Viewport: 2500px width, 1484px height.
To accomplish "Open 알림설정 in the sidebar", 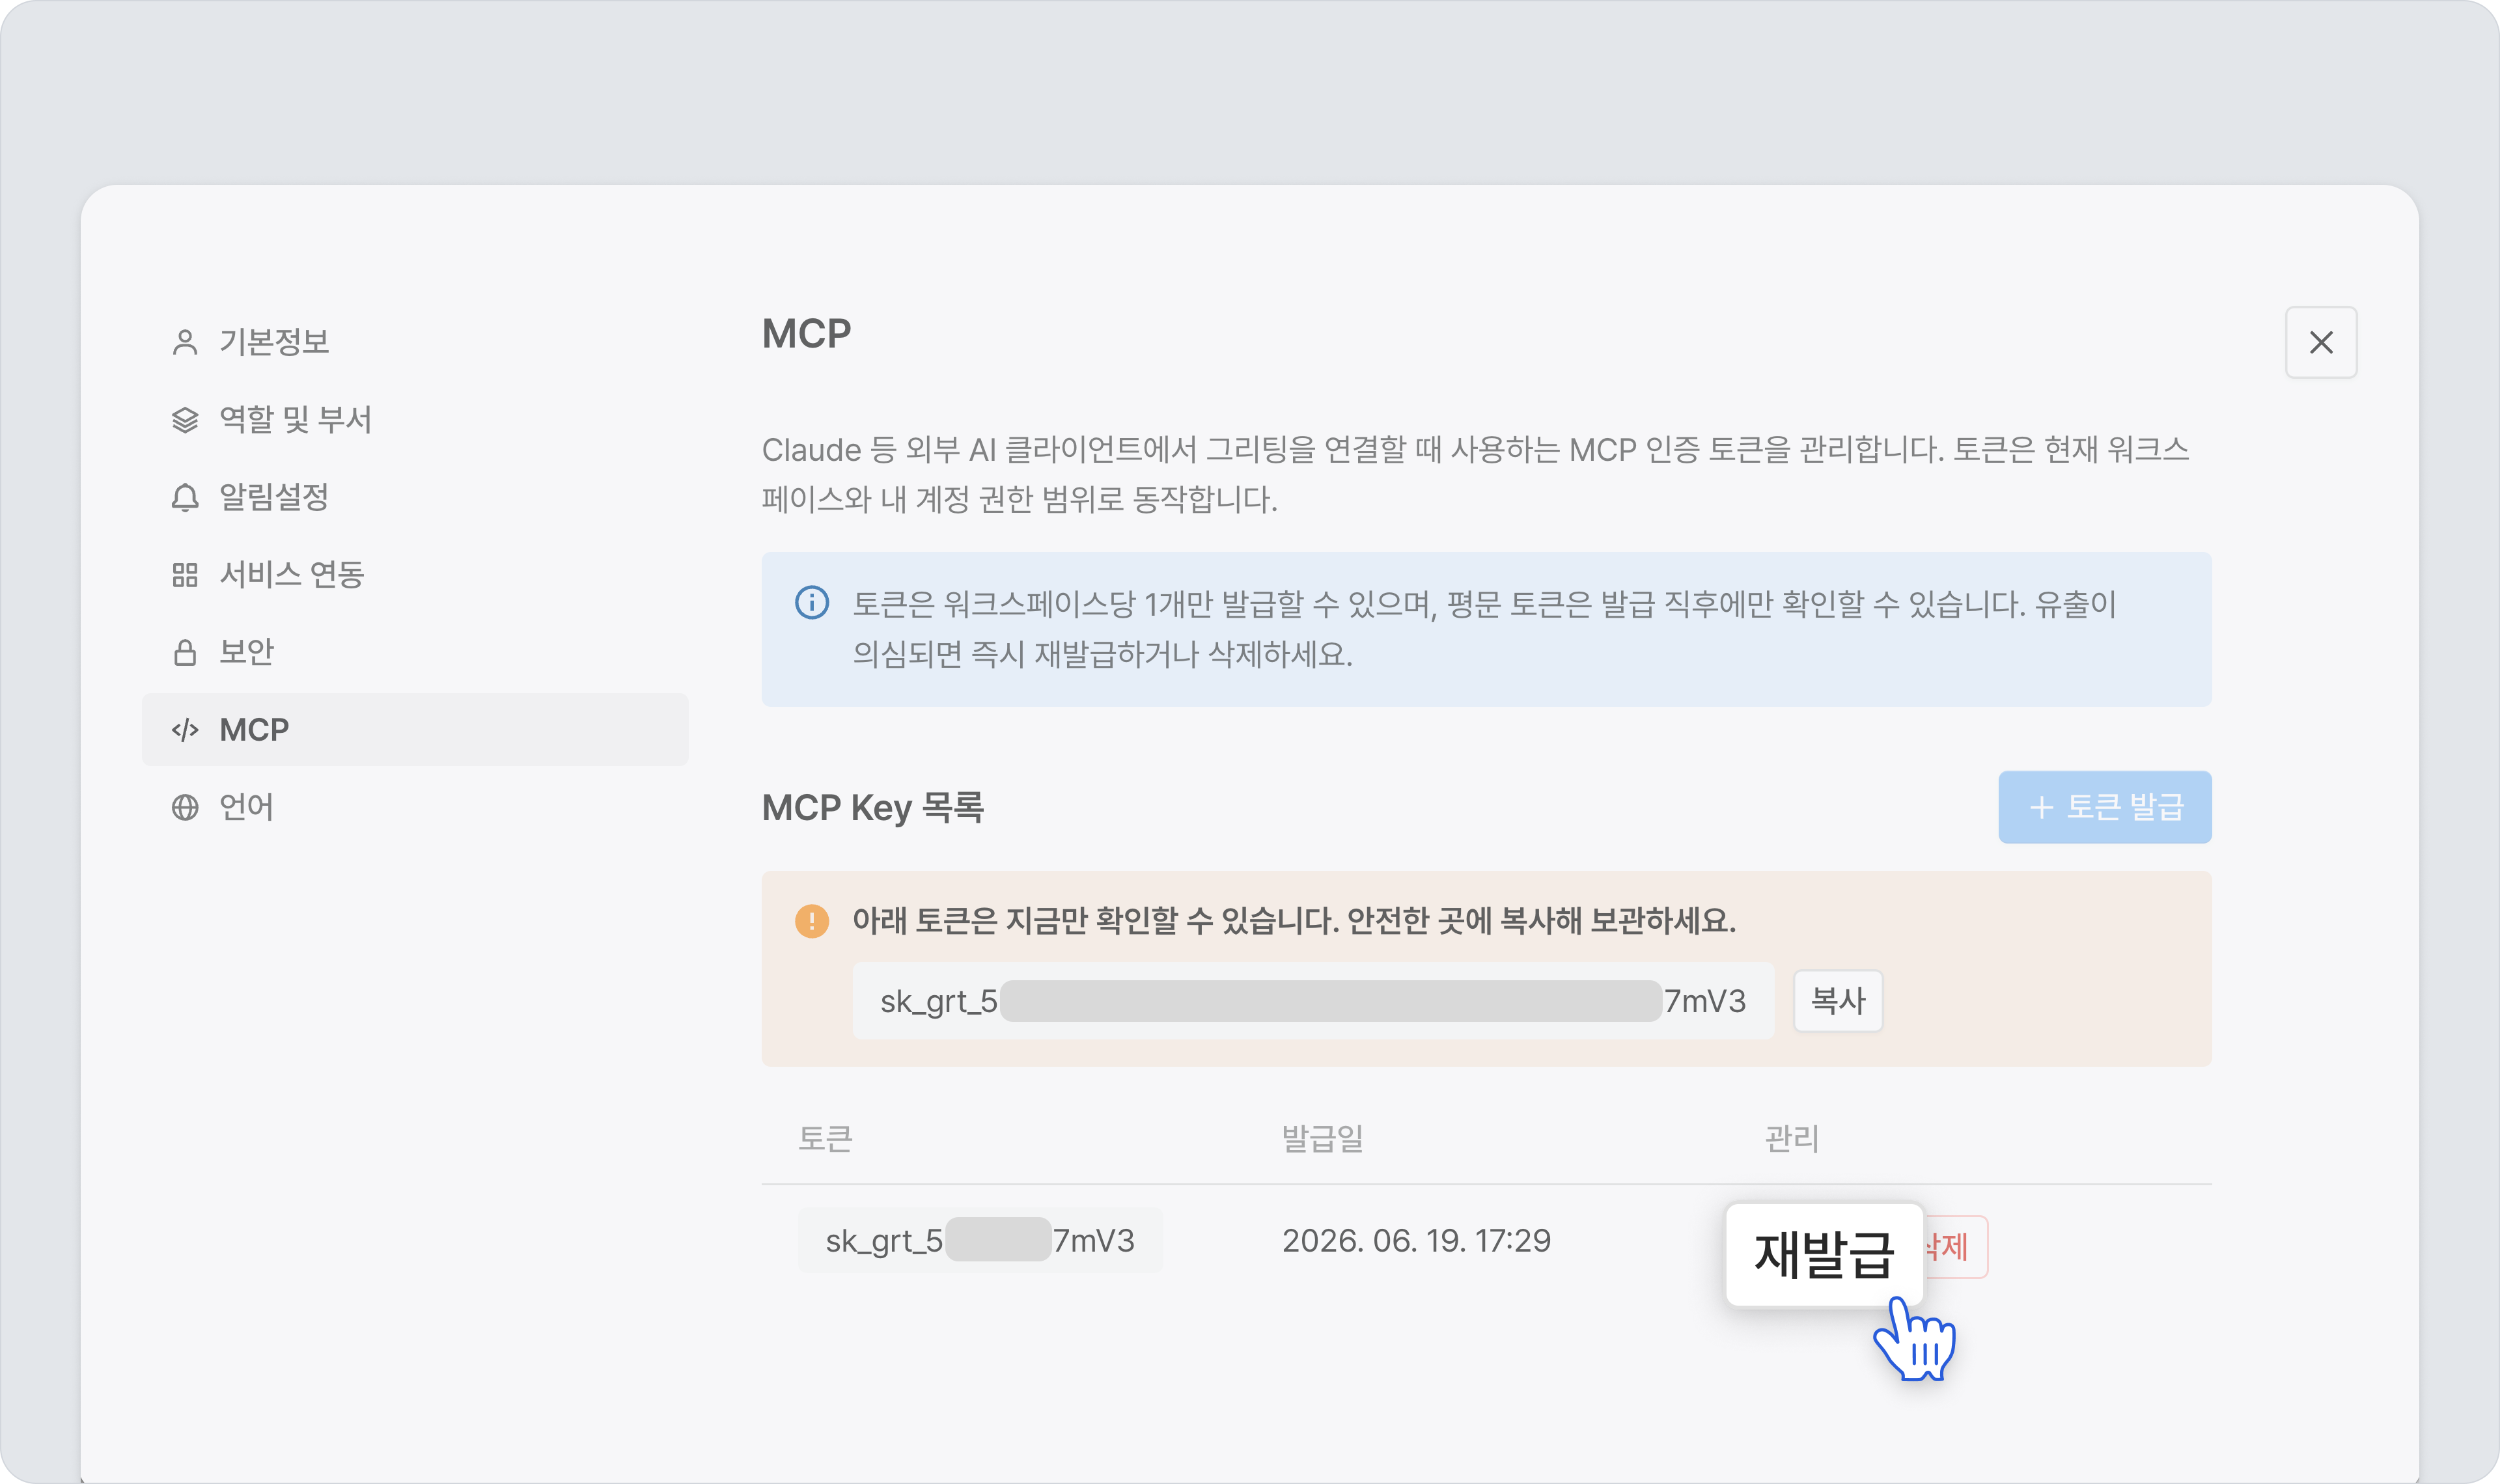I will click(x=415, y=497).
